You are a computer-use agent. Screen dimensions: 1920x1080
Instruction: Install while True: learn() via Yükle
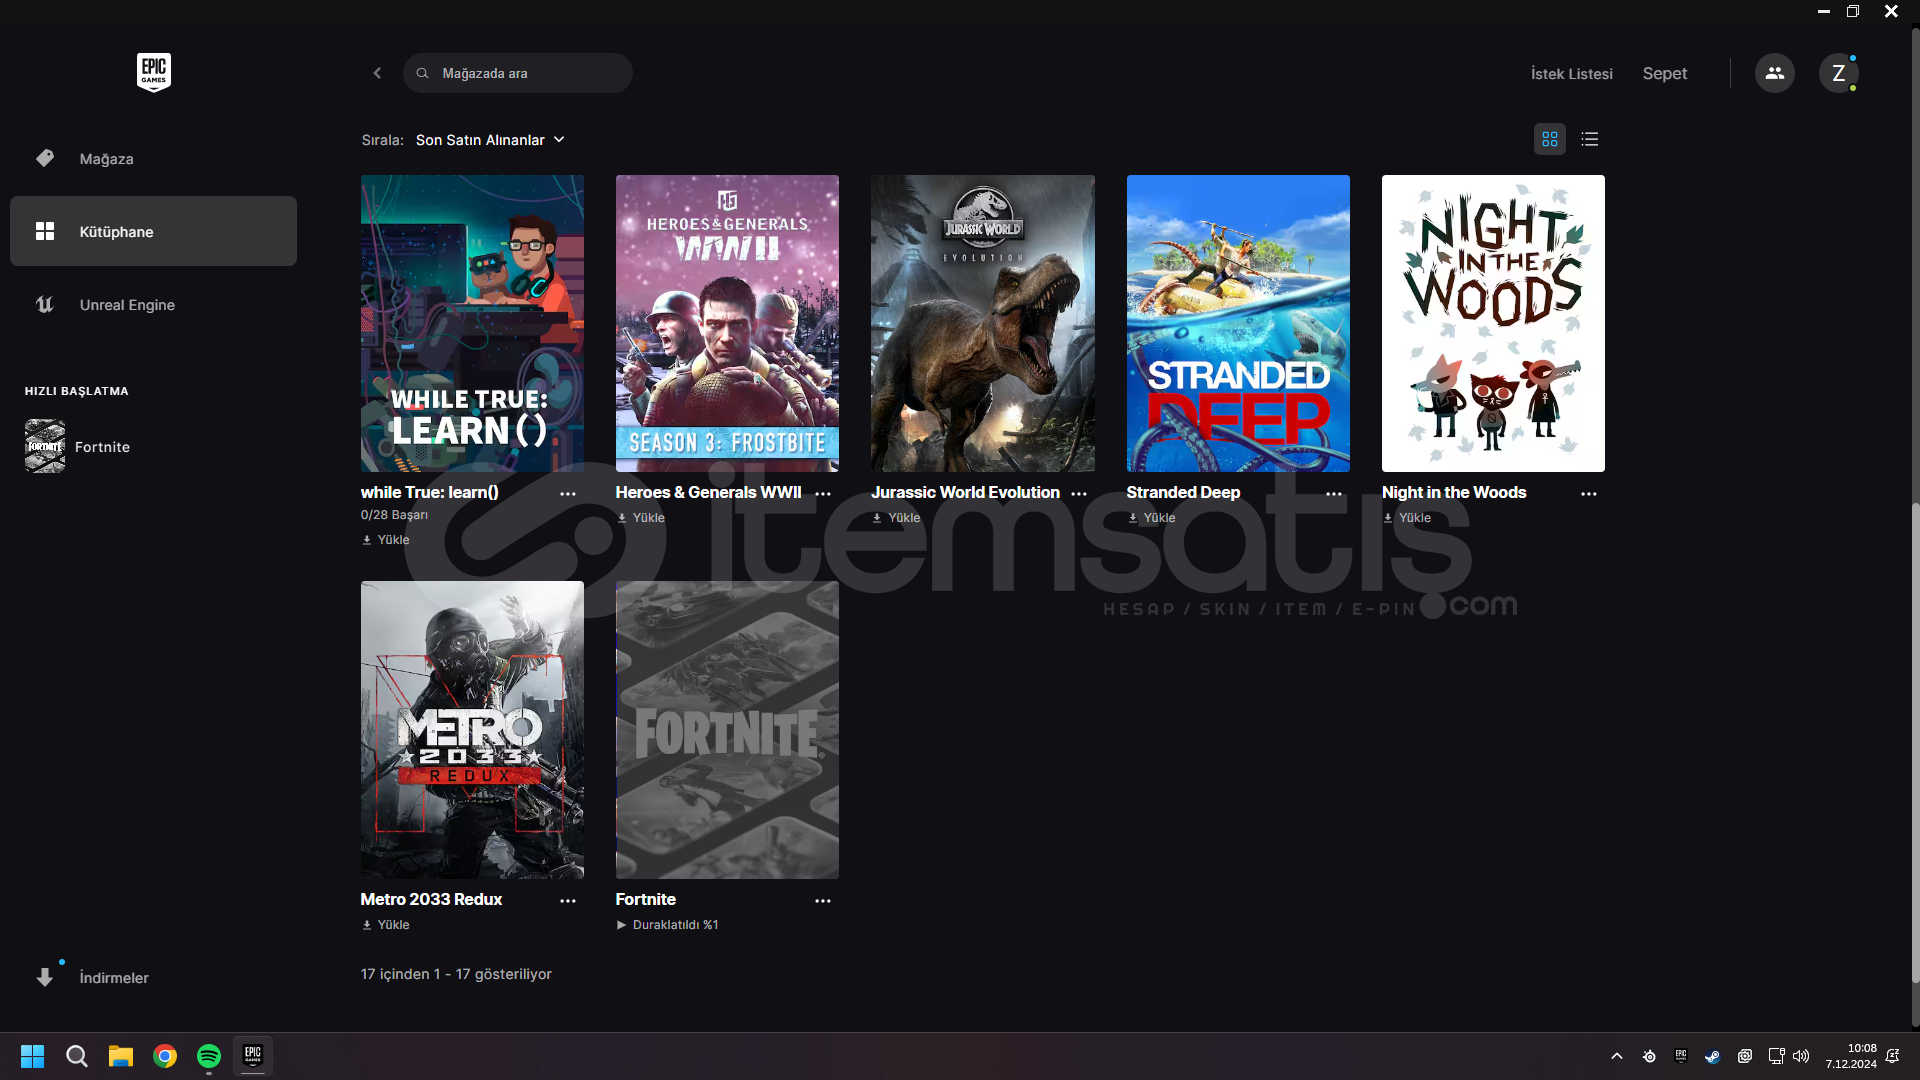coord(386,540)
